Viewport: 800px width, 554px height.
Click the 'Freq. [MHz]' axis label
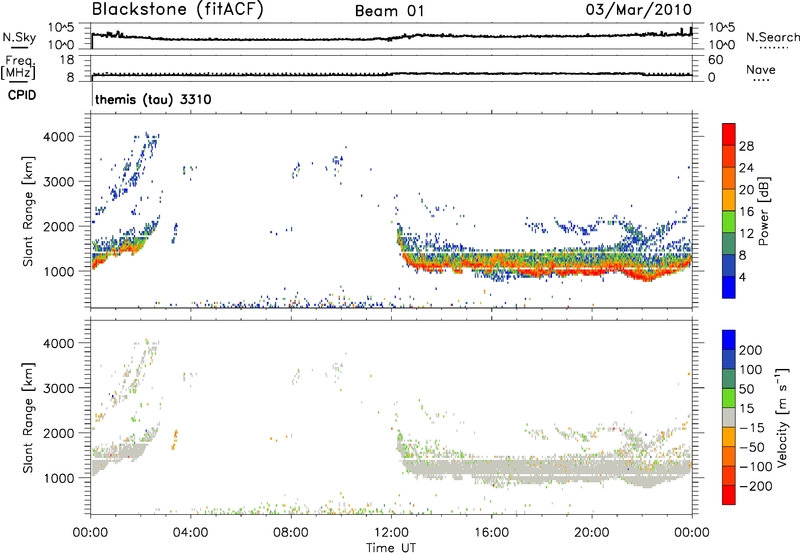click(18, 68)
